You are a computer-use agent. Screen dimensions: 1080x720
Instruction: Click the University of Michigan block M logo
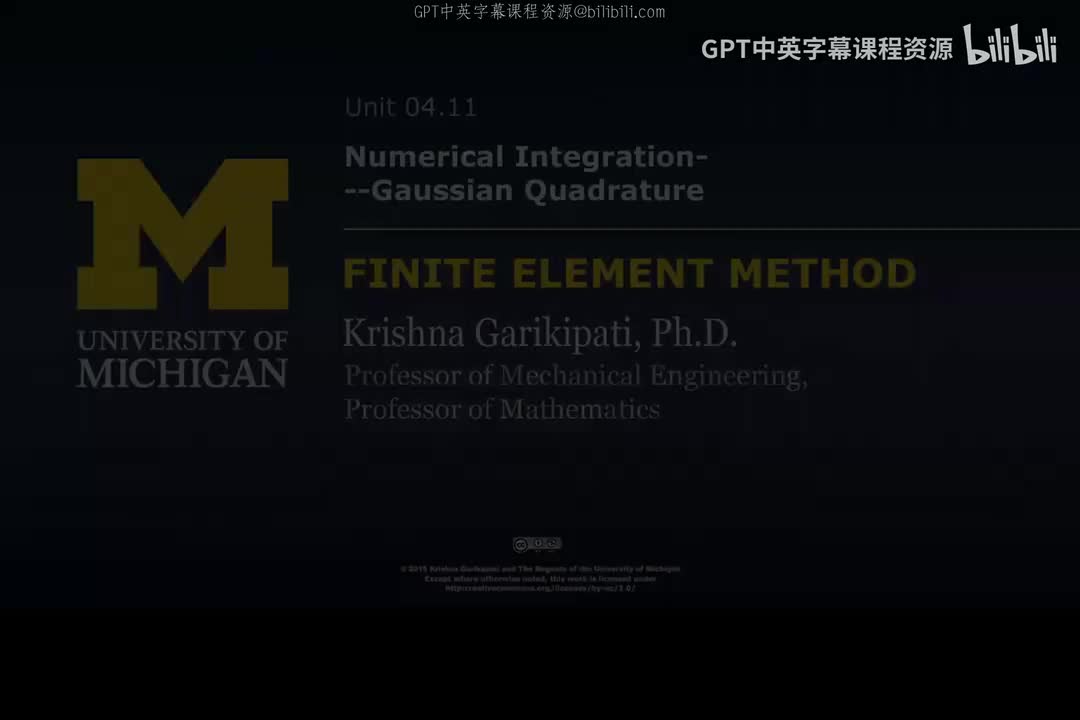183,234
